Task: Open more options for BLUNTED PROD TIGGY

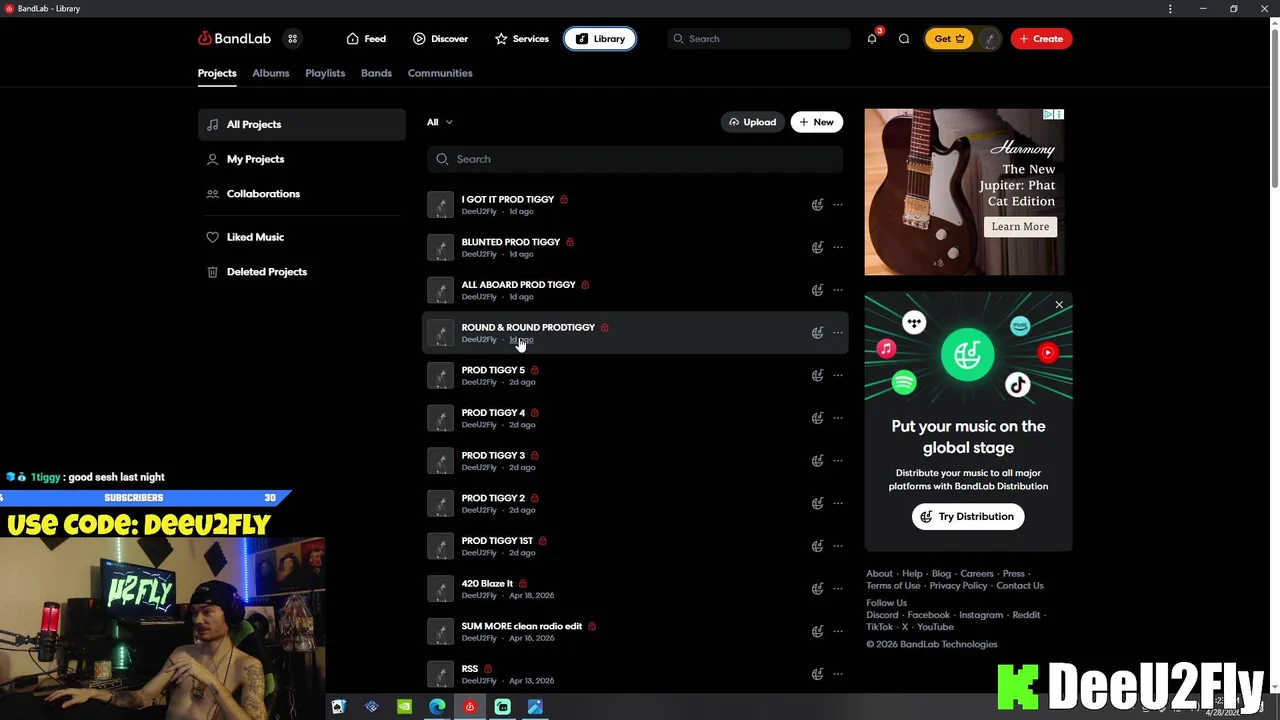Action: click(x=838, y=248)
